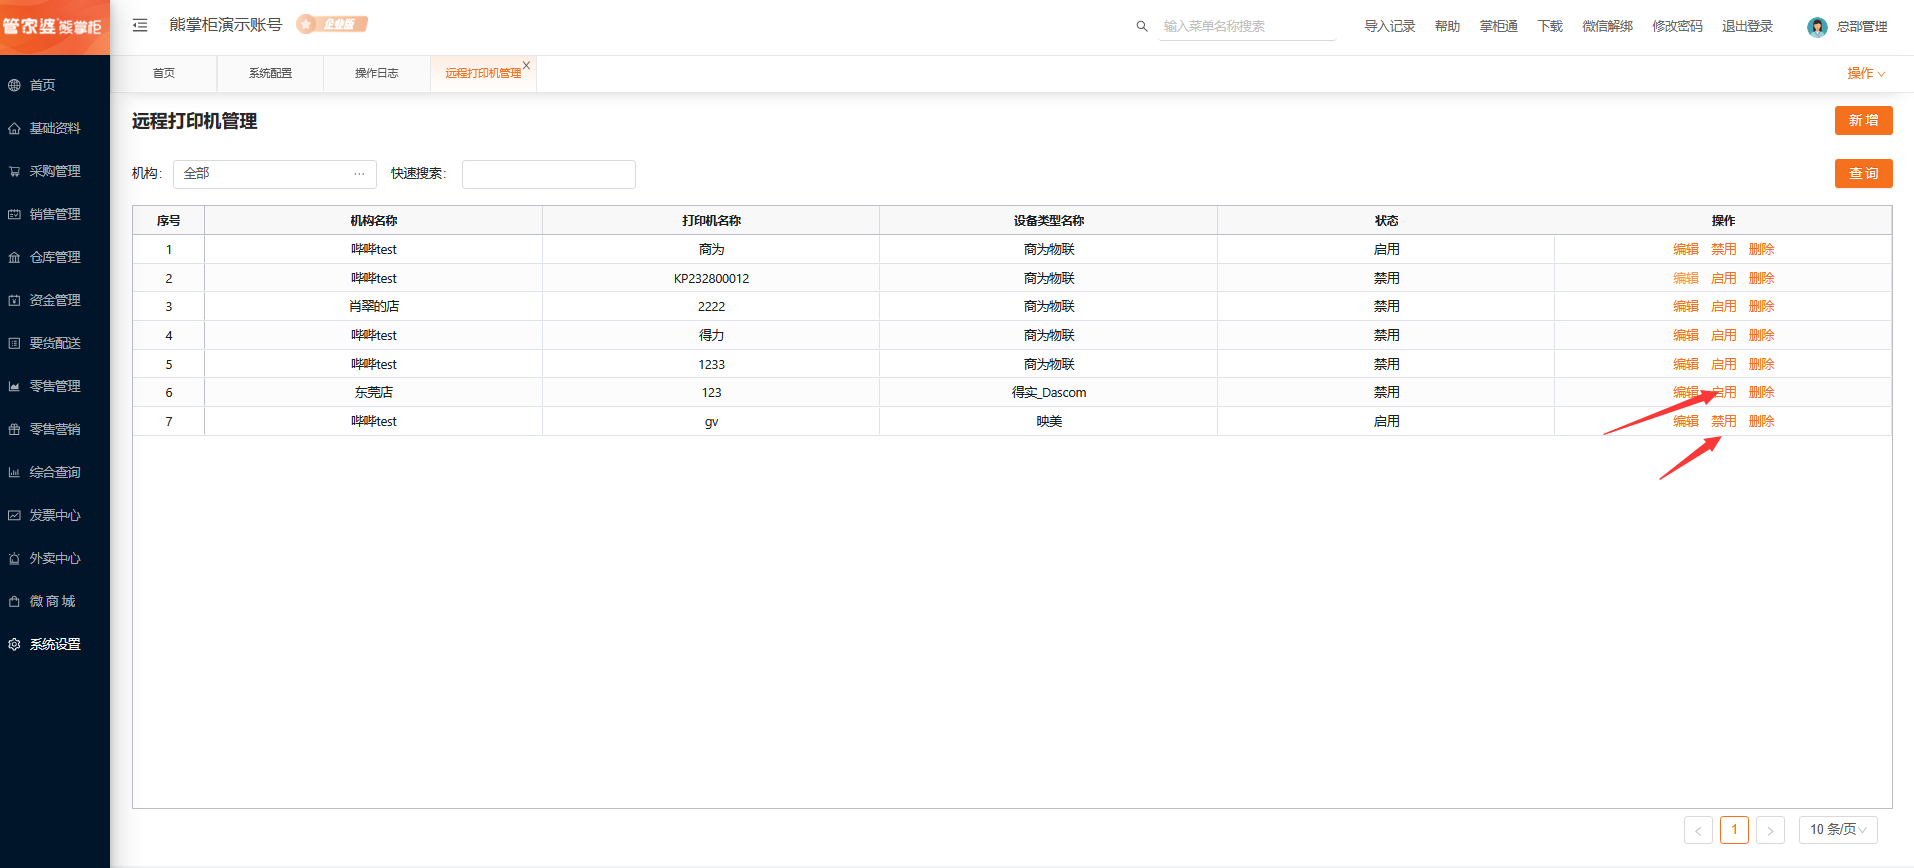Click 编辑 for the gv printer row
The width and height of the screenshot is (1914, 868).
tap(1686, 421)
